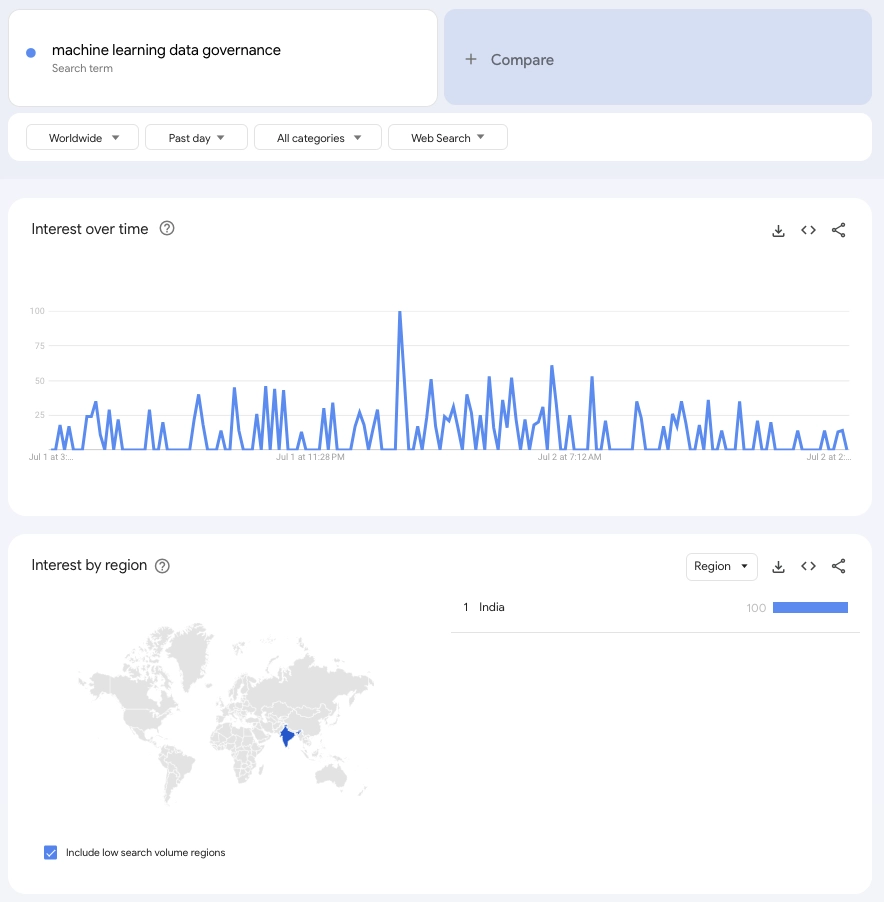The width and height of the screenshot is (884, 902).
Task: Open the Region granularity dropdown
Action: [721, 567]
